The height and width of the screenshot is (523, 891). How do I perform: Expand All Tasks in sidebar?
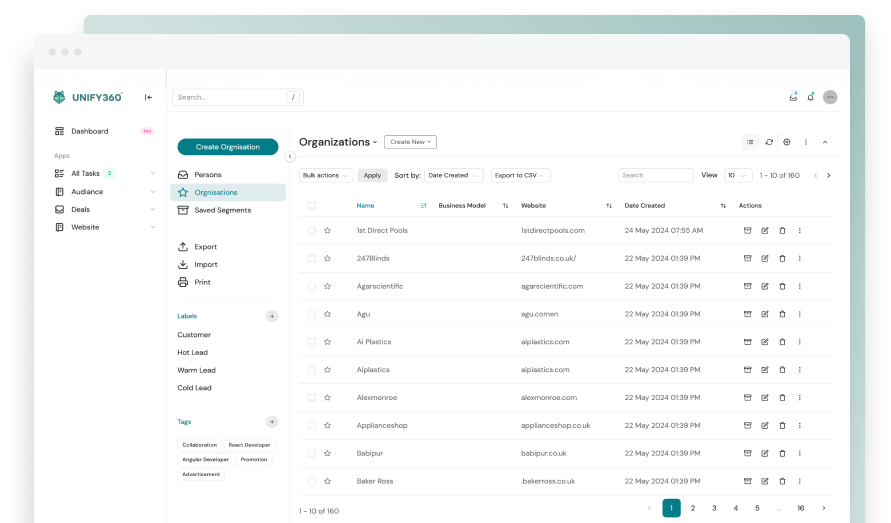click(x=153, y=173)
